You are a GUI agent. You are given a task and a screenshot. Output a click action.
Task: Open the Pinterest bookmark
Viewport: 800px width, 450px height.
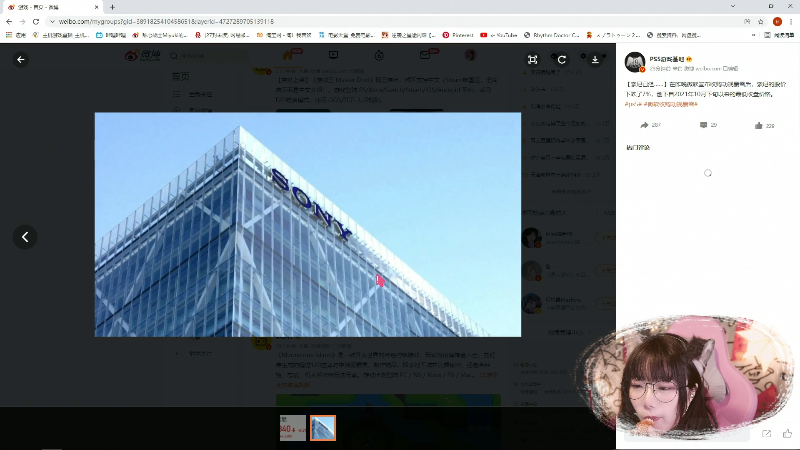(458, 35)
